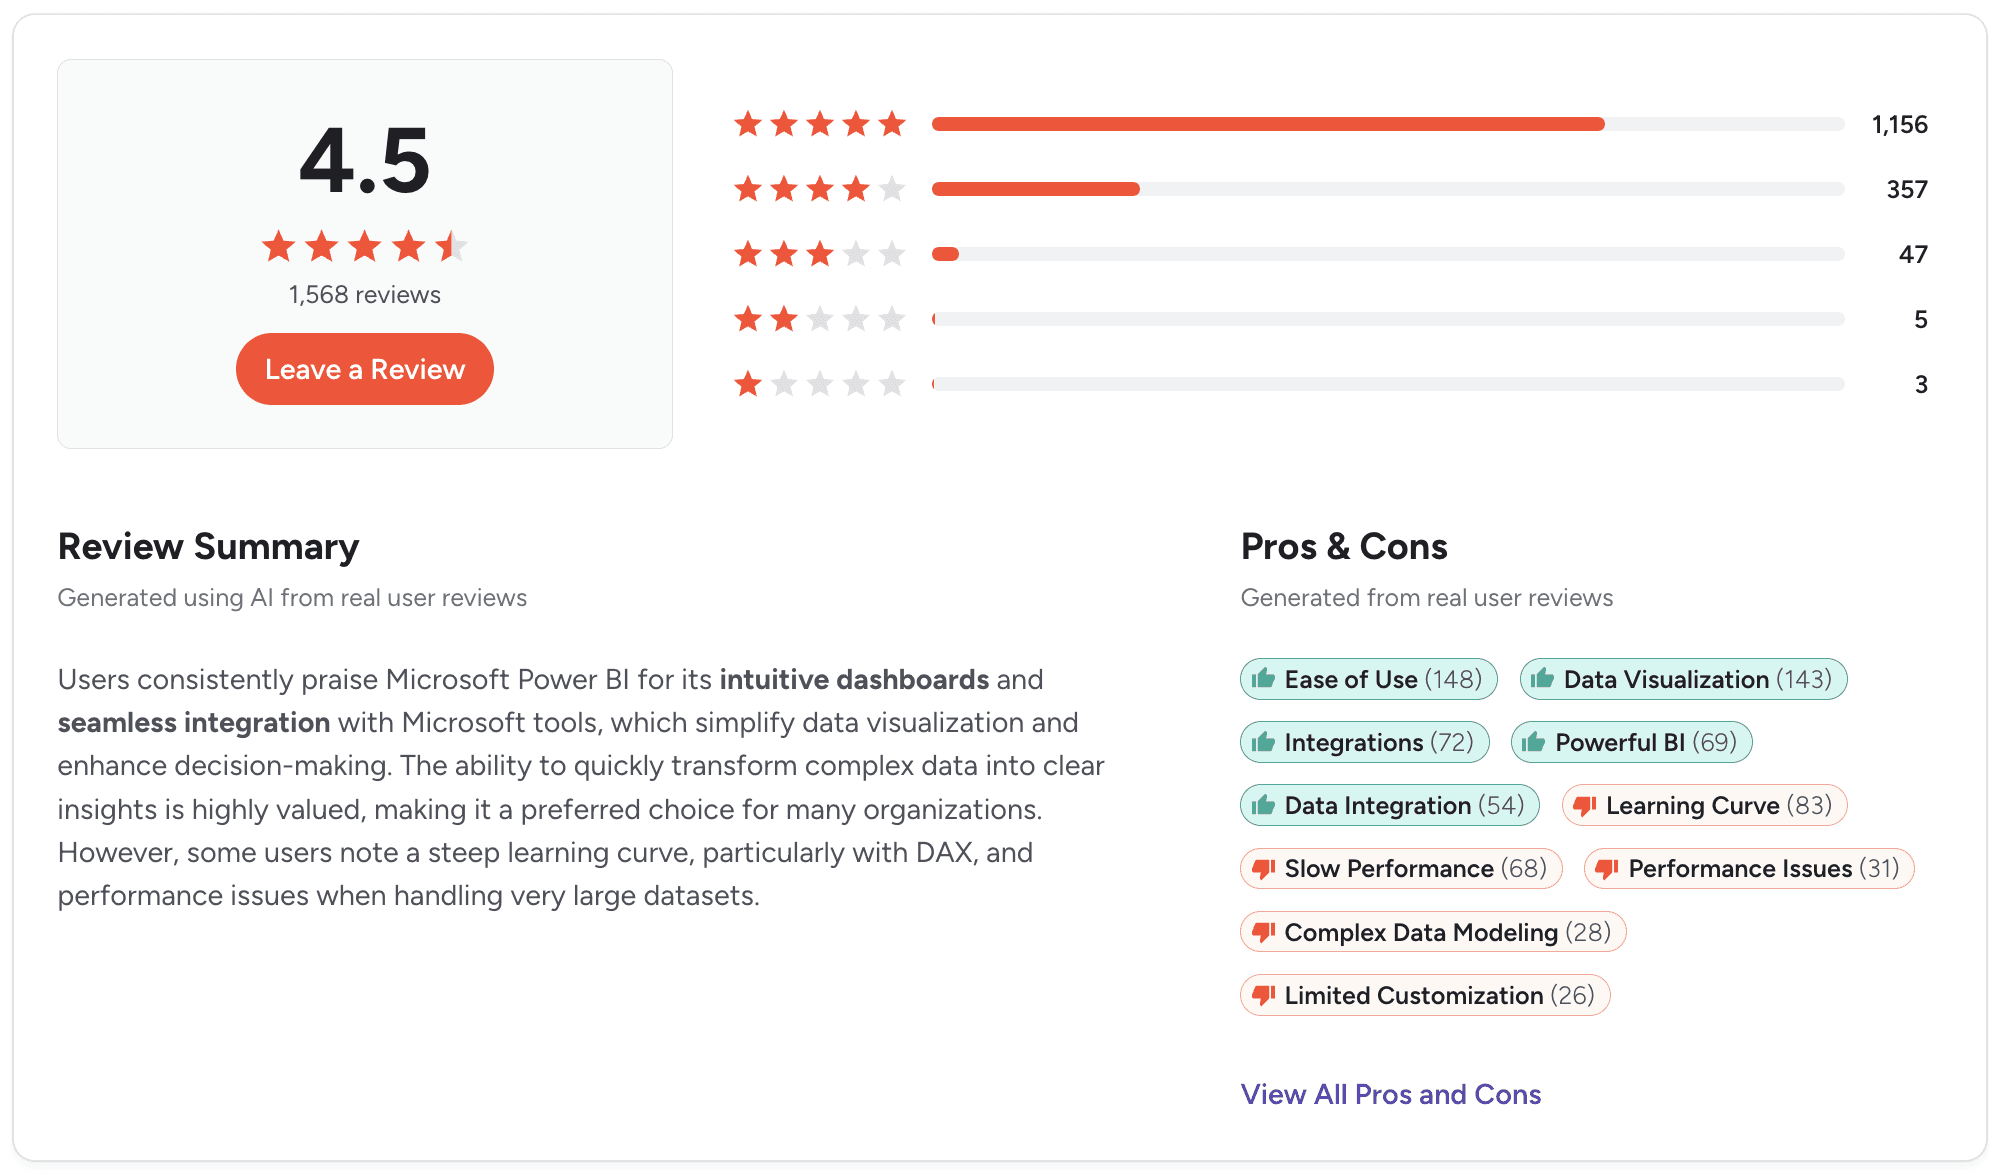Click the Leave a Review button
This screenshot has height=1174, width=1994.
(364, 369)
